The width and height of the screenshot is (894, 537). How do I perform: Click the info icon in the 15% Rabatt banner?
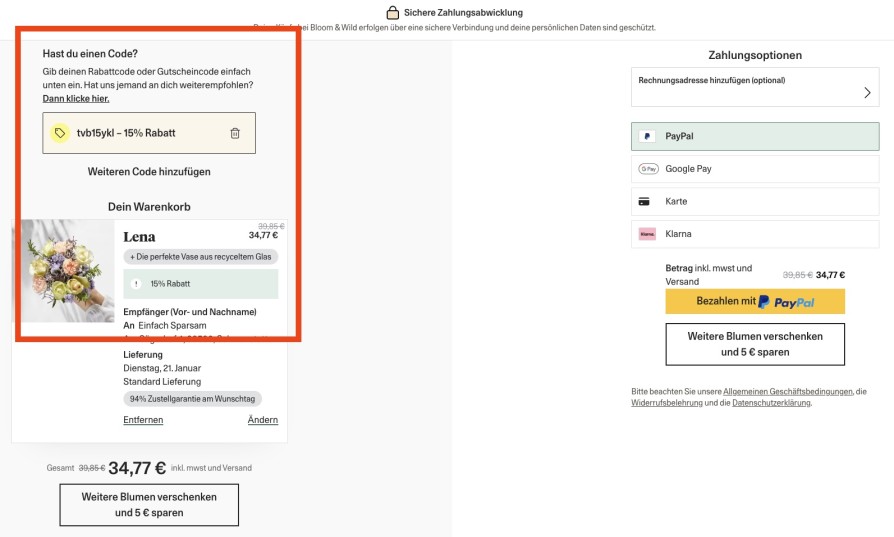point(136,284)
